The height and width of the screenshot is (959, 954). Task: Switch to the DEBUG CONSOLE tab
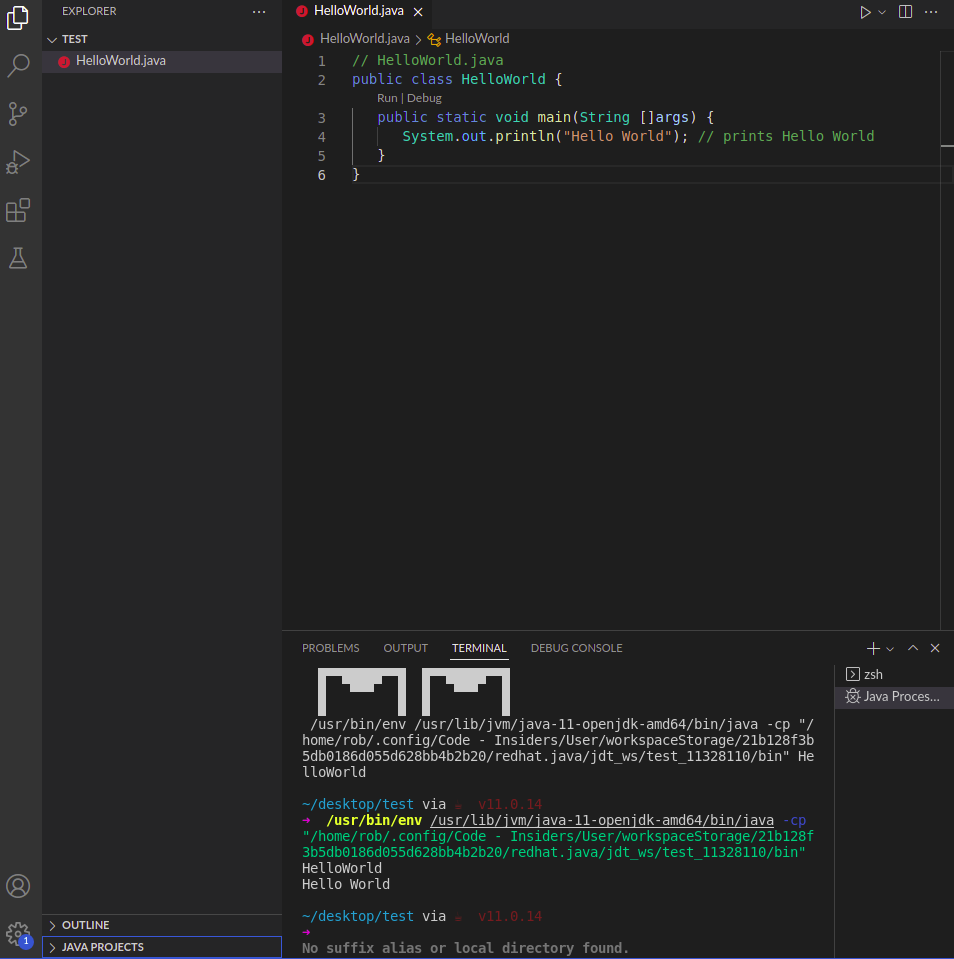(x=576, y=648)
